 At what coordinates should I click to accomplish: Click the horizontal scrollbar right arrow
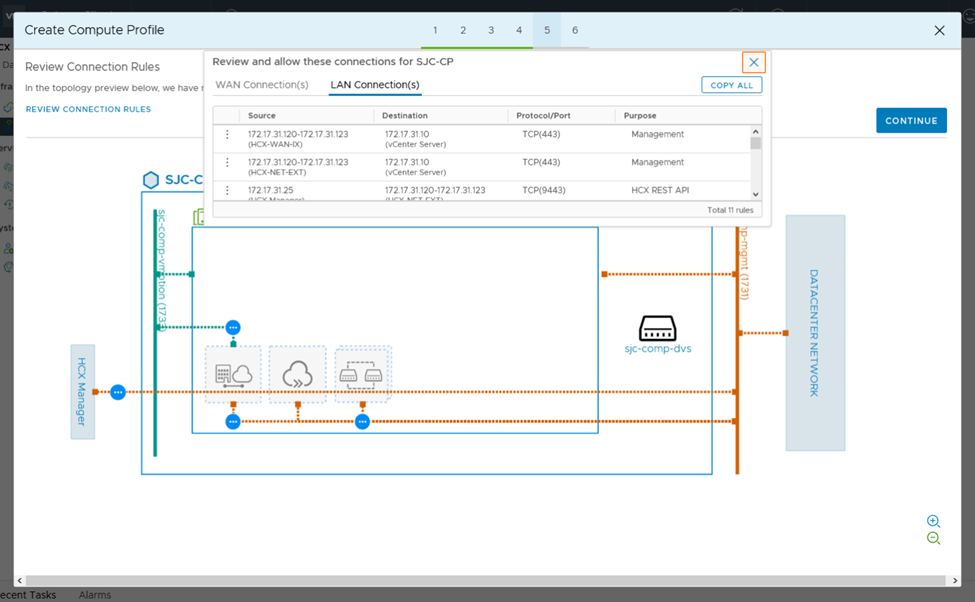955,580
